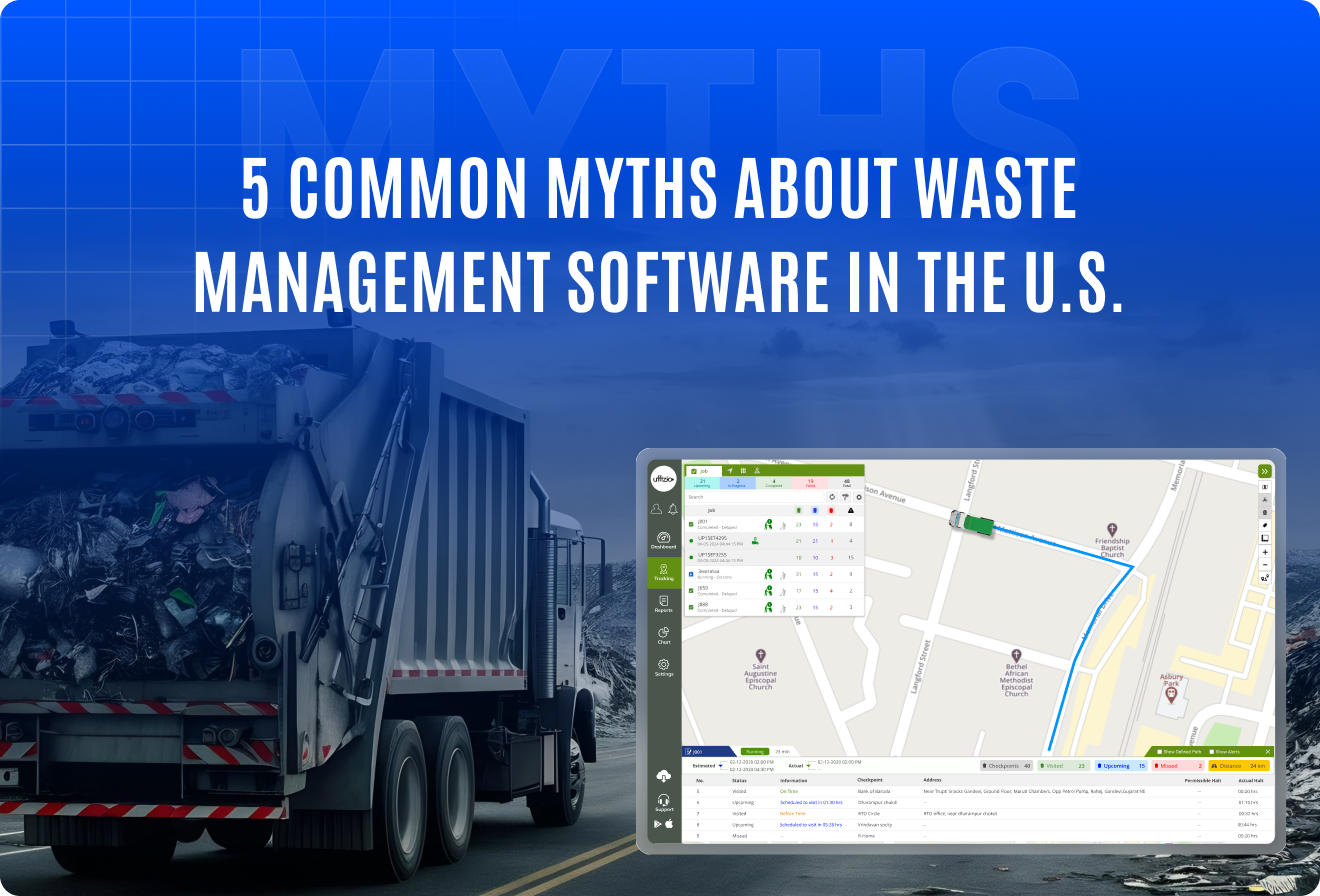Switch to the person tab in job panel
The image size is (1320, 896).
(x=757, y=471)
